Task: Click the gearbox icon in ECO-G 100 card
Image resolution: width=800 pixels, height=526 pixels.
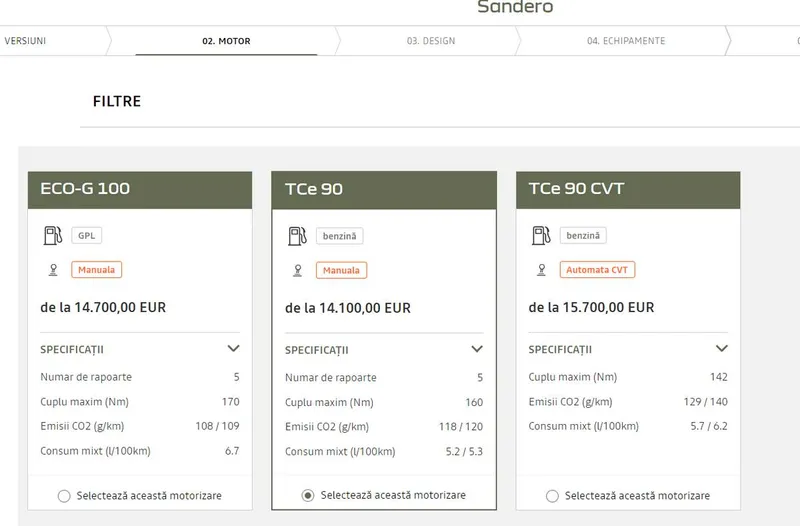Action: [52, 270]
